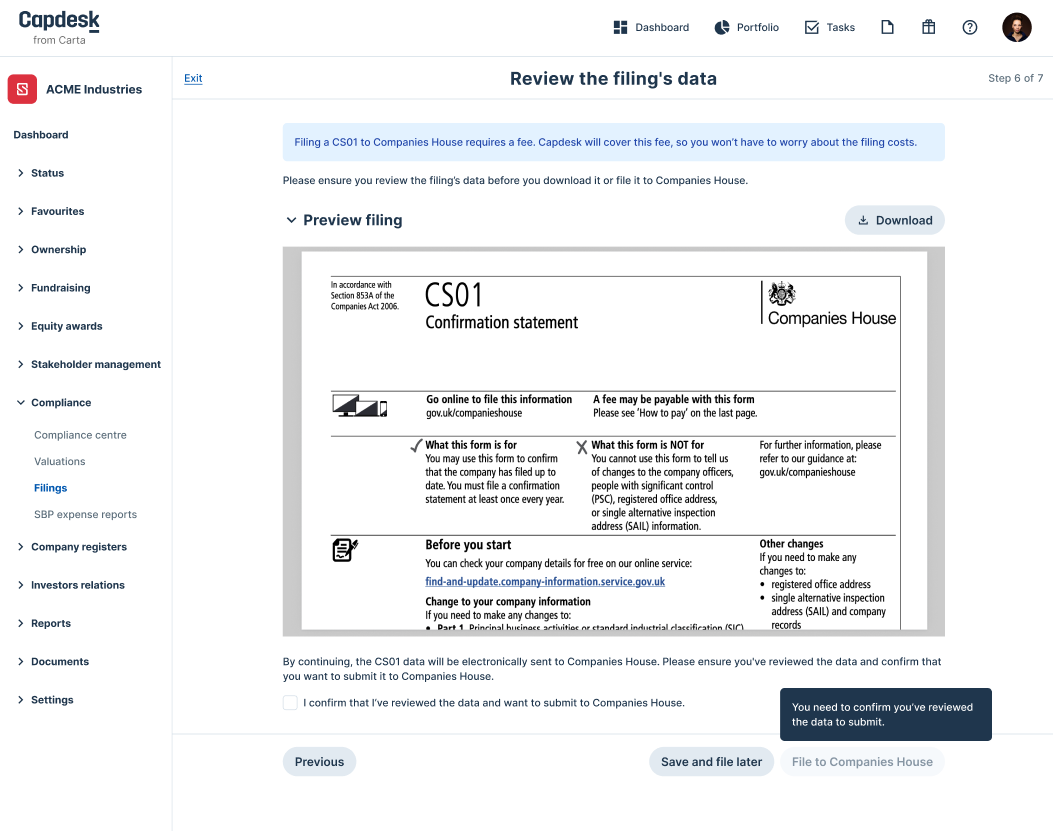Viewport: 1053px width, 831px height.
Task: Open the help question mark icon
Action: point(969,27)
